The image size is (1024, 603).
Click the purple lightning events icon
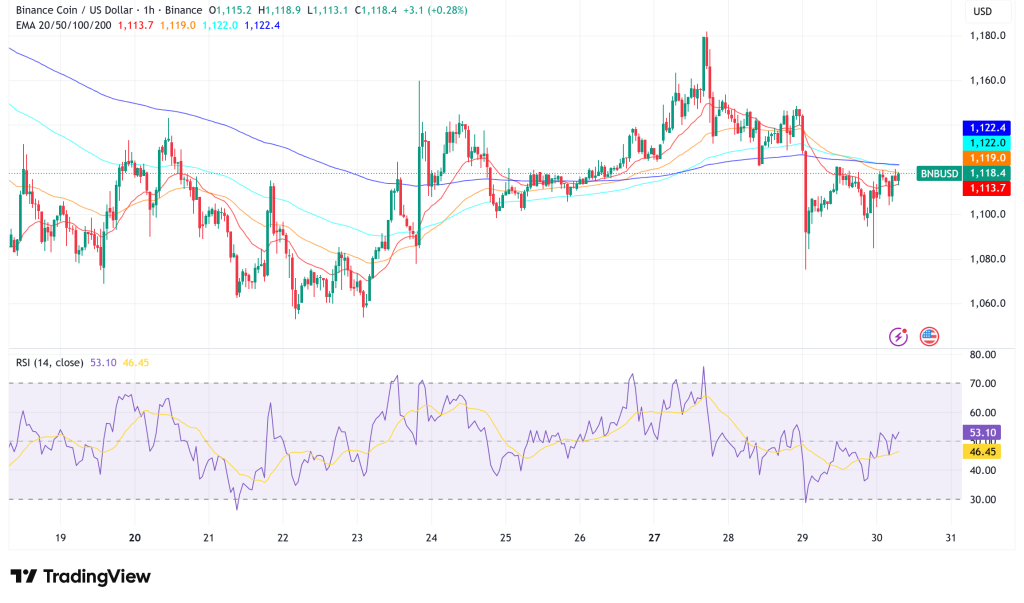[897, 338]
